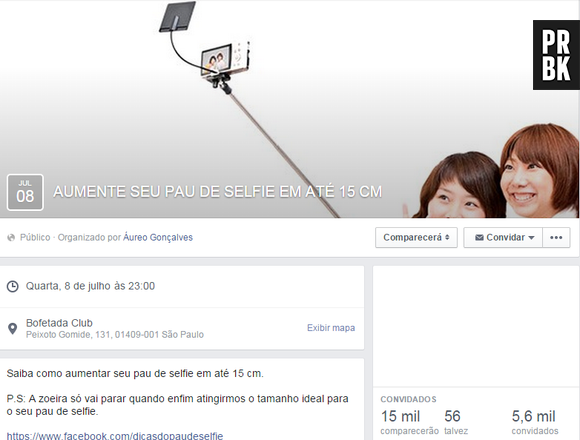Click the address Peixoto Gomide, 131 São Paulo
The image size is (580, 440).
point(115,335)
